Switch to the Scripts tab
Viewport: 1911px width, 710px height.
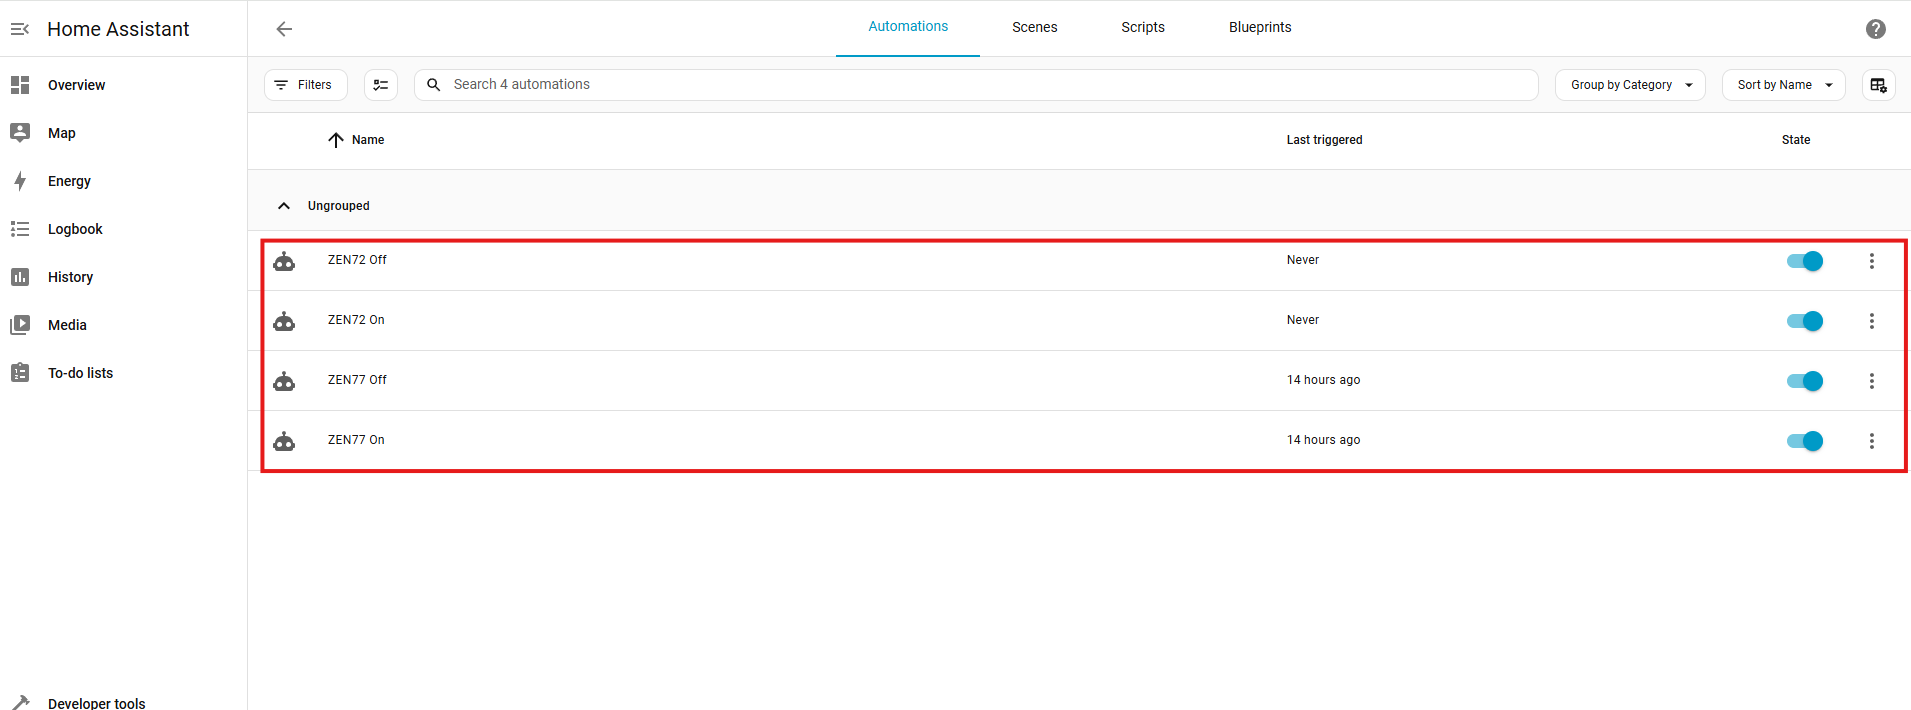click(1143, 27)
